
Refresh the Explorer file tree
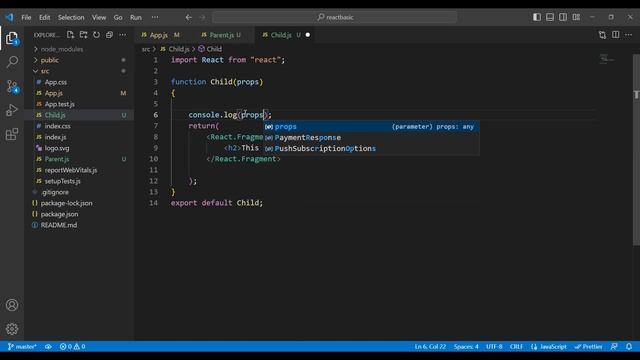pos(96,35)
